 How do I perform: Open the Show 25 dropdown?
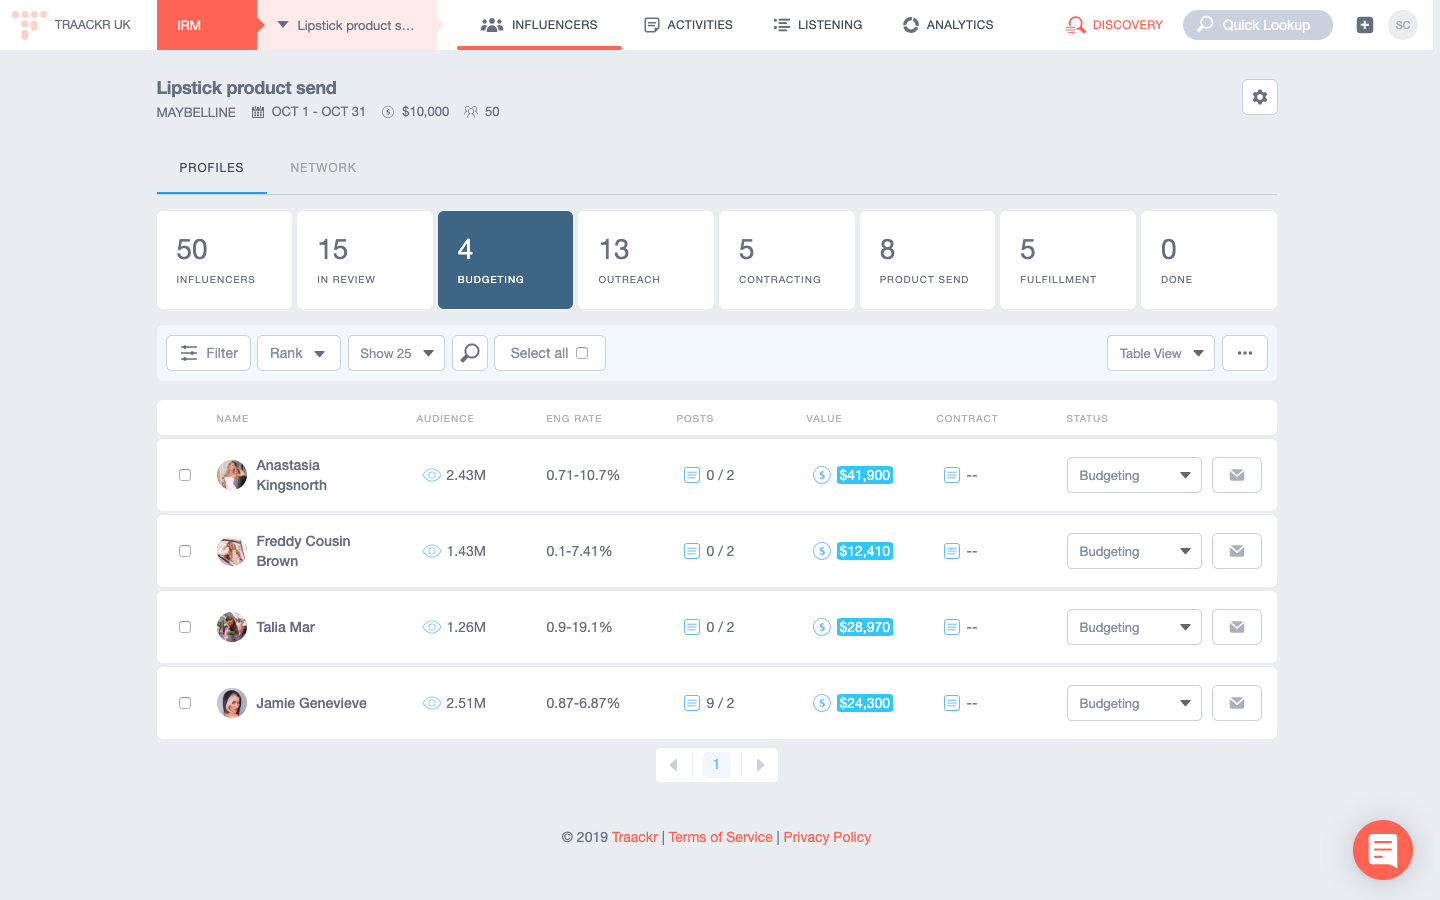396,353
